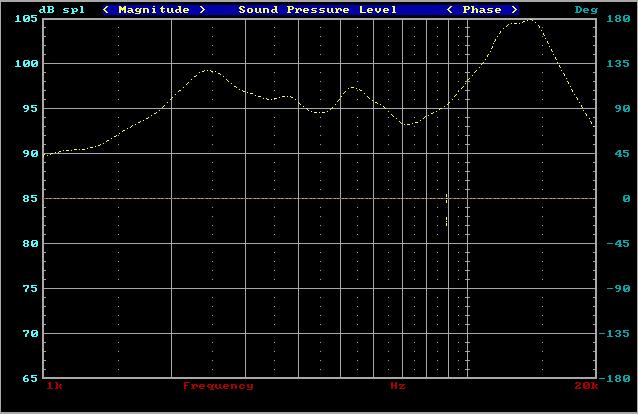Click the red Hz axis label
Screen dimensions: 638x414
click(398, 386)
